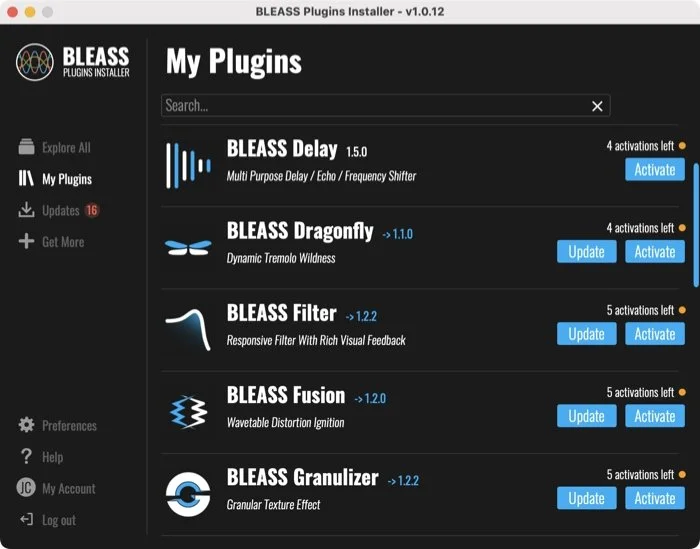Screen dimensions: 700x549
Task: Click 'Granular Texture Effect' description
Action: click(273, 504)
